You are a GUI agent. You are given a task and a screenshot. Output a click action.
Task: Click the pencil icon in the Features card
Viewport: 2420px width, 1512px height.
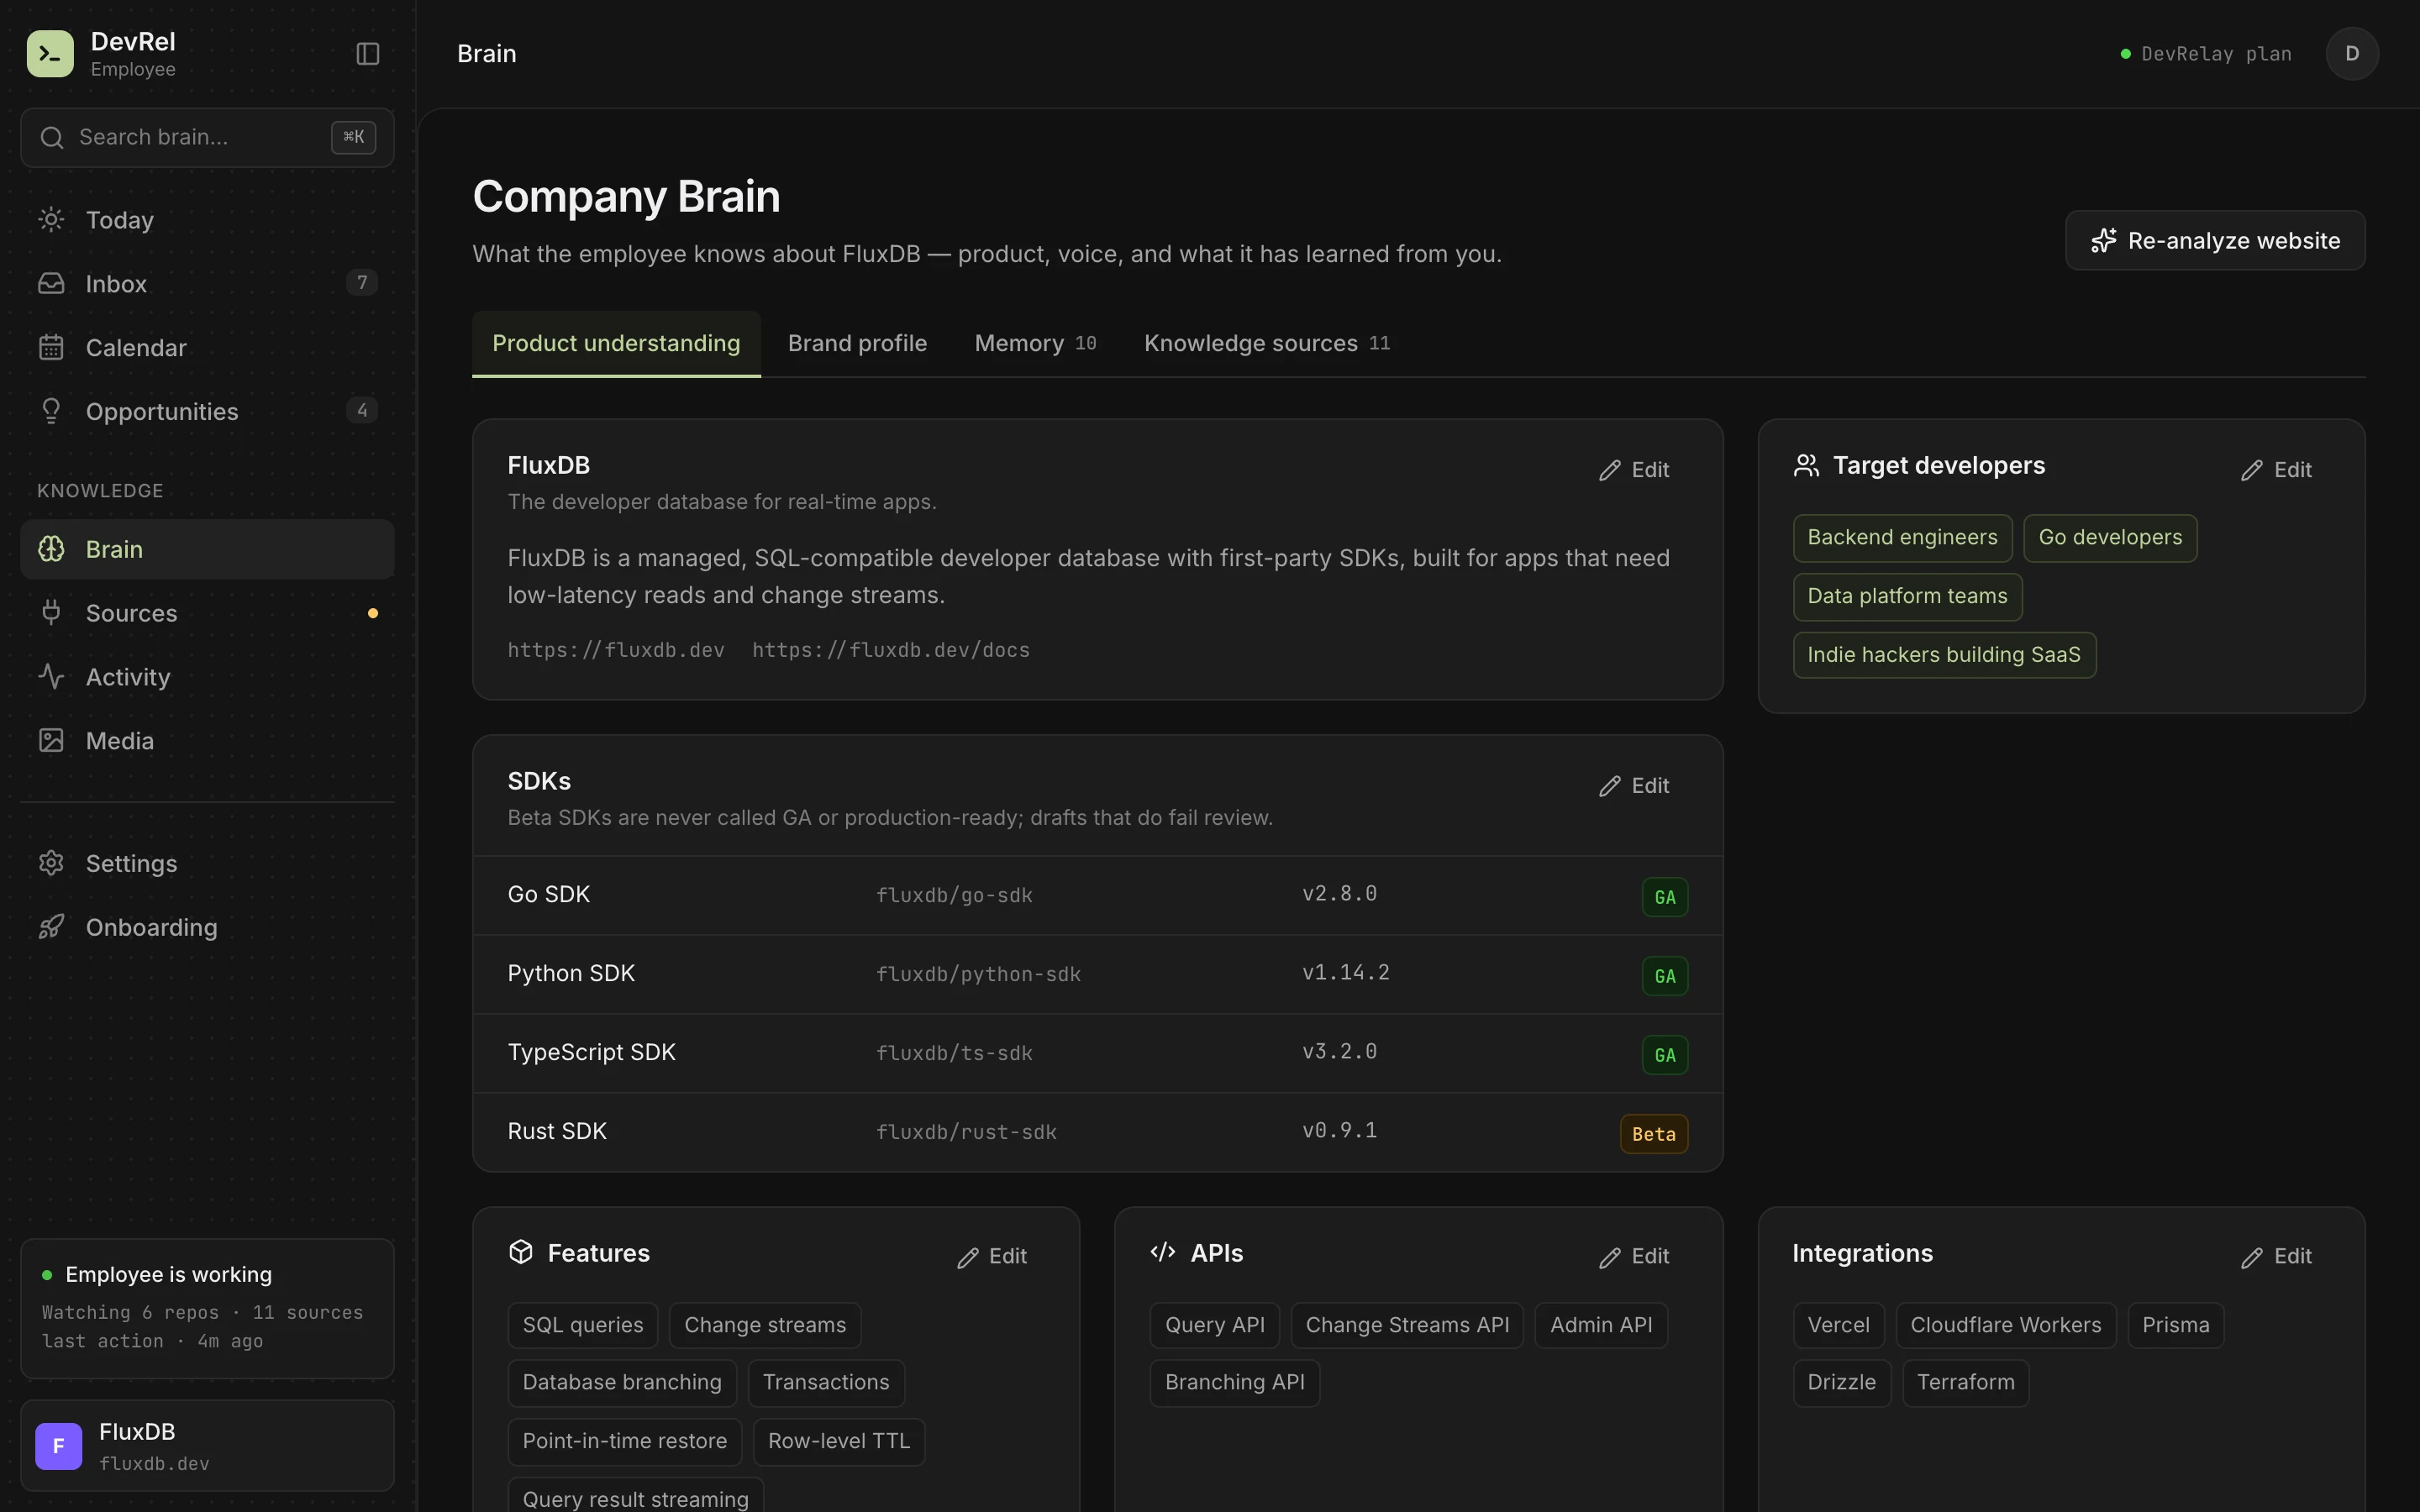click(967, 1257)
